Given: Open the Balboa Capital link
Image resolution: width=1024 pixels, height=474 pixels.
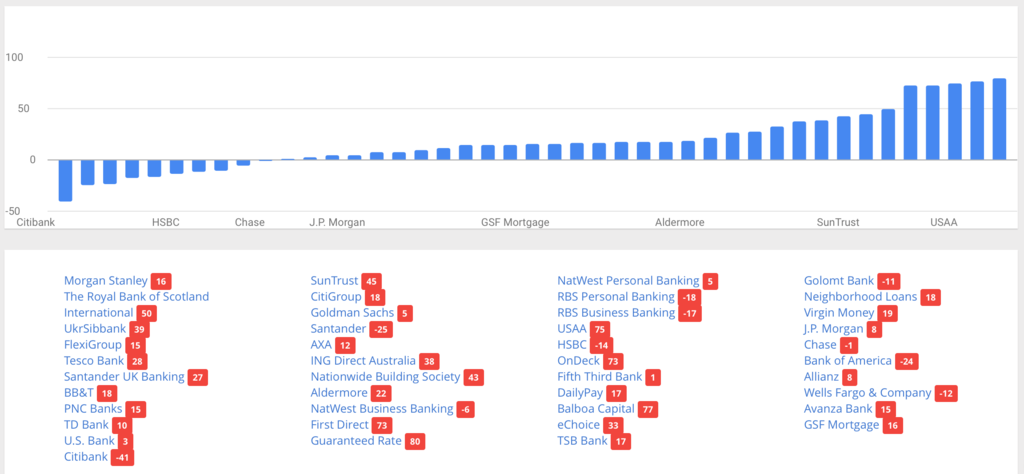Looking at the screenshot, I should pyautogui.click(x=596, y=409).
